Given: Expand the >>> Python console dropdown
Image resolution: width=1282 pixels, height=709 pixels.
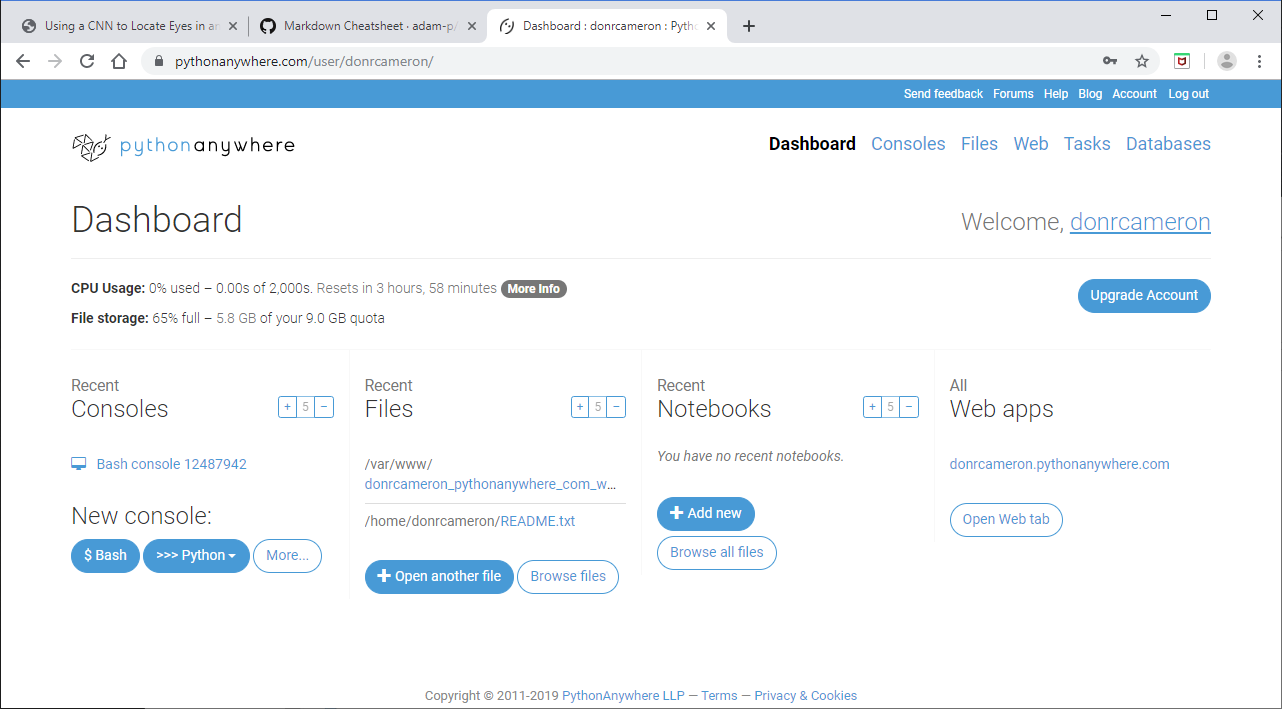Looking at the screenshot, I should click(196, 556).
